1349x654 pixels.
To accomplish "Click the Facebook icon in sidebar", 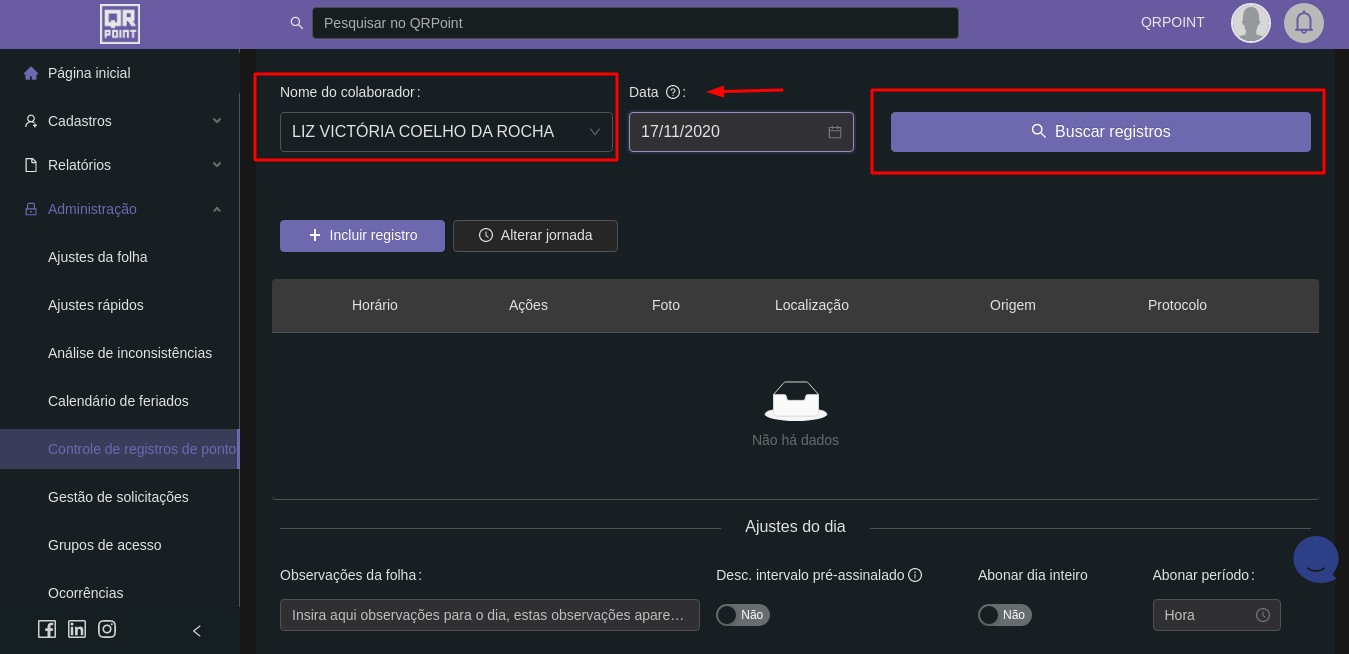I will [x=47, y=629].
